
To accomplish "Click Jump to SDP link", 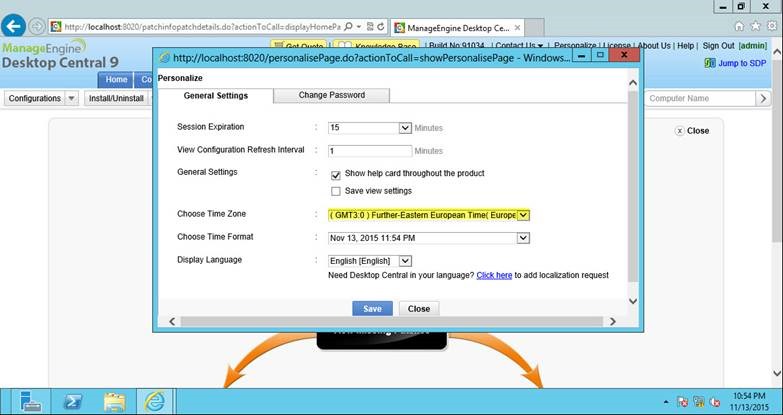I will pos(742,63).
